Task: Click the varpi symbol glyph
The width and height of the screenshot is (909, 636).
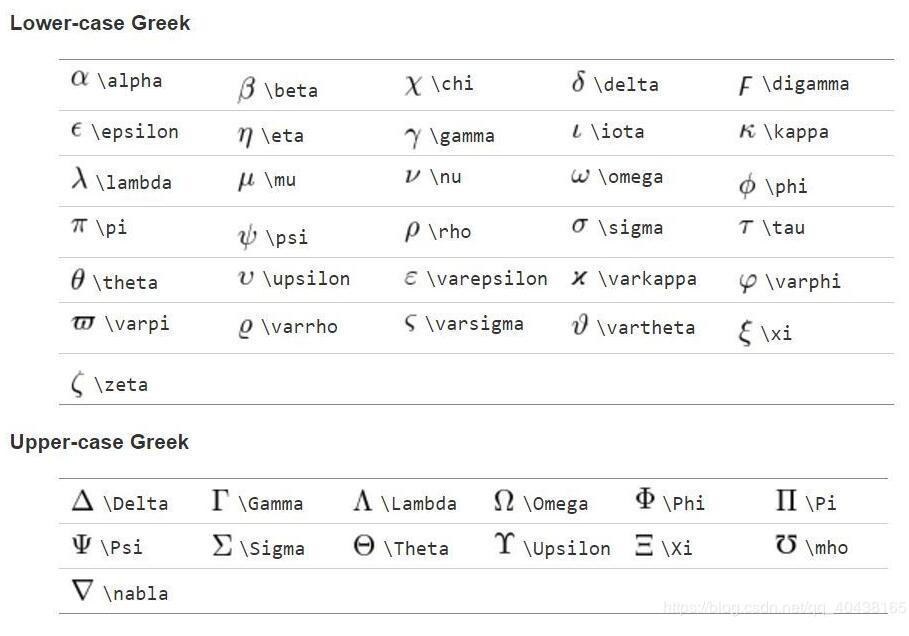Action: pyautogui.click(x=83, y=322)
